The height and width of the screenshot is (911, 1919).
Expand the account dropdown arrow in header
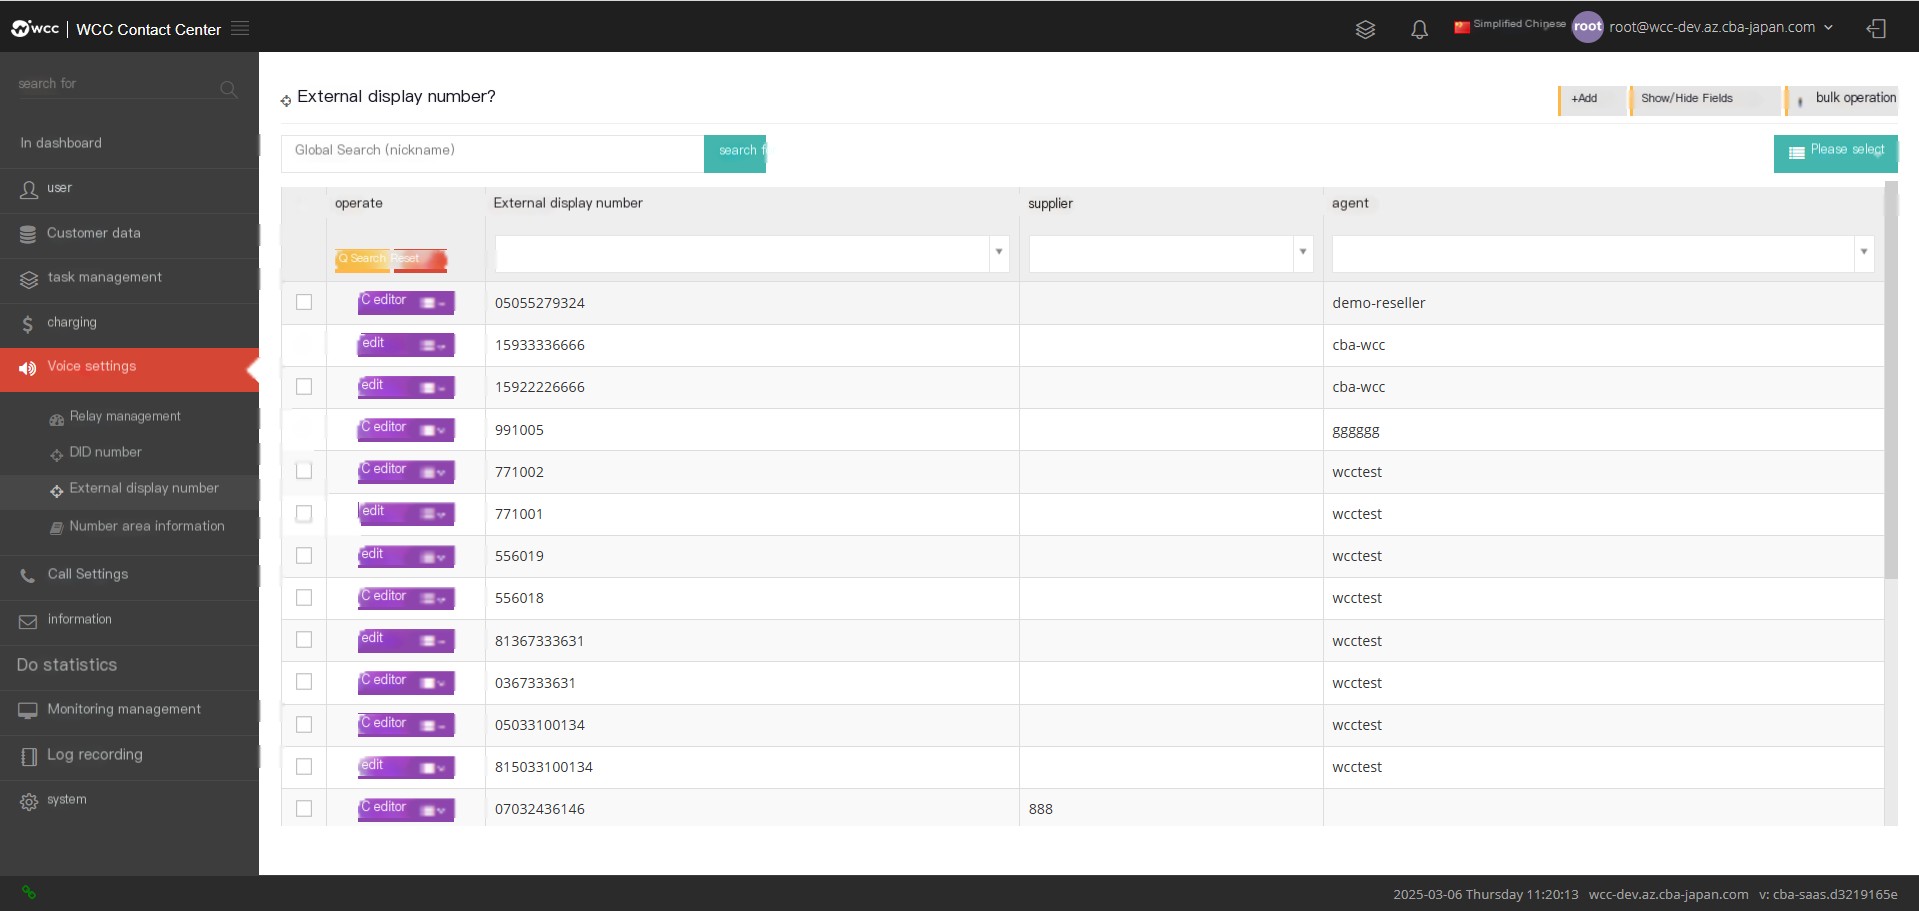pyautogui.click(x=1828, y=28)
